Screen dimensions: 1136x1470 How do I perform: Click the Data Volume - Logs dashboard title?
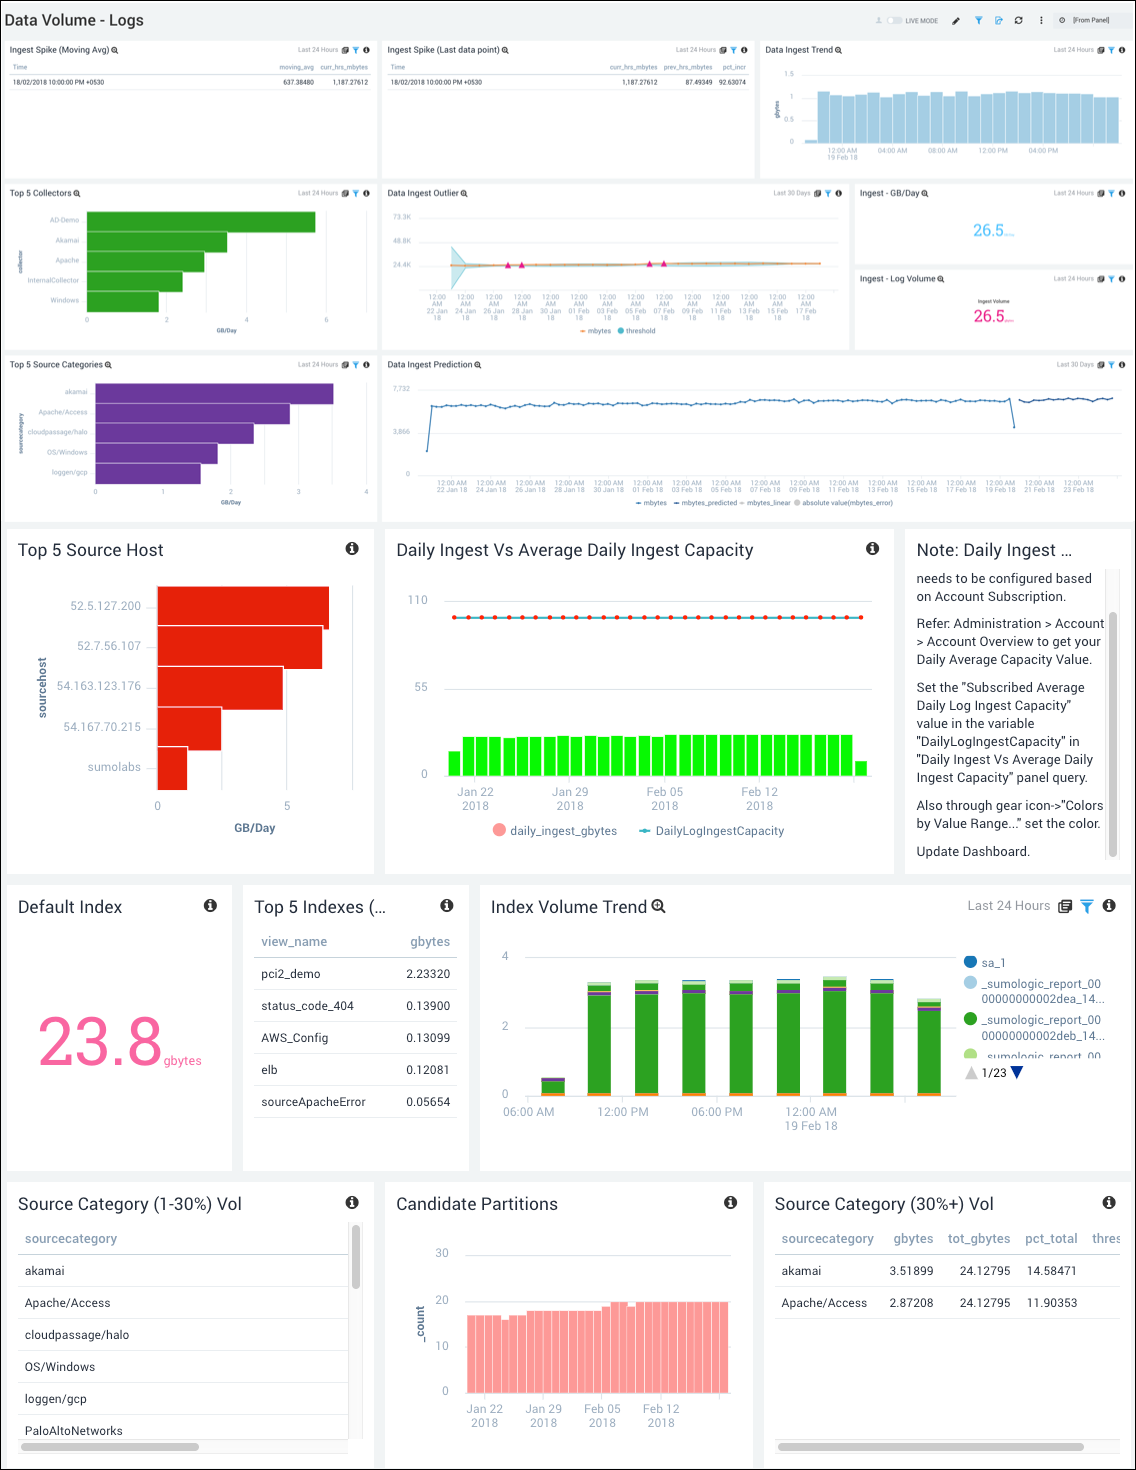[75, 20]
